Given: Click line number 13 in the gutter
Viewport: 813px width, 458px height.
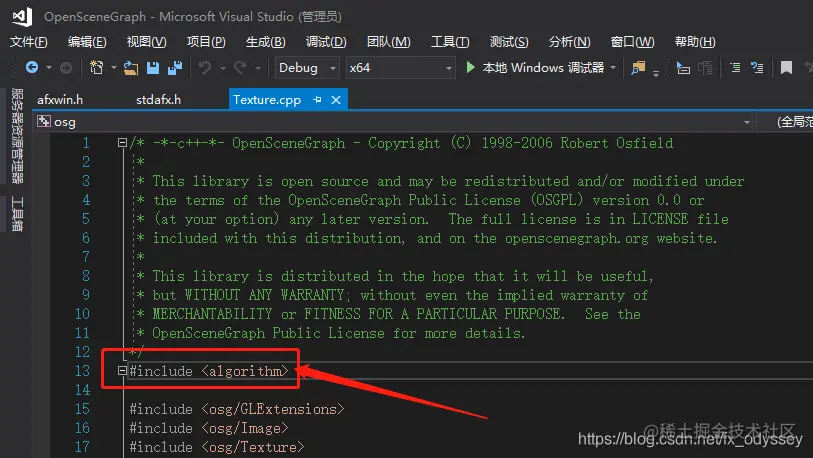Looking at the screenshot, I should click(x=82, y=371).
